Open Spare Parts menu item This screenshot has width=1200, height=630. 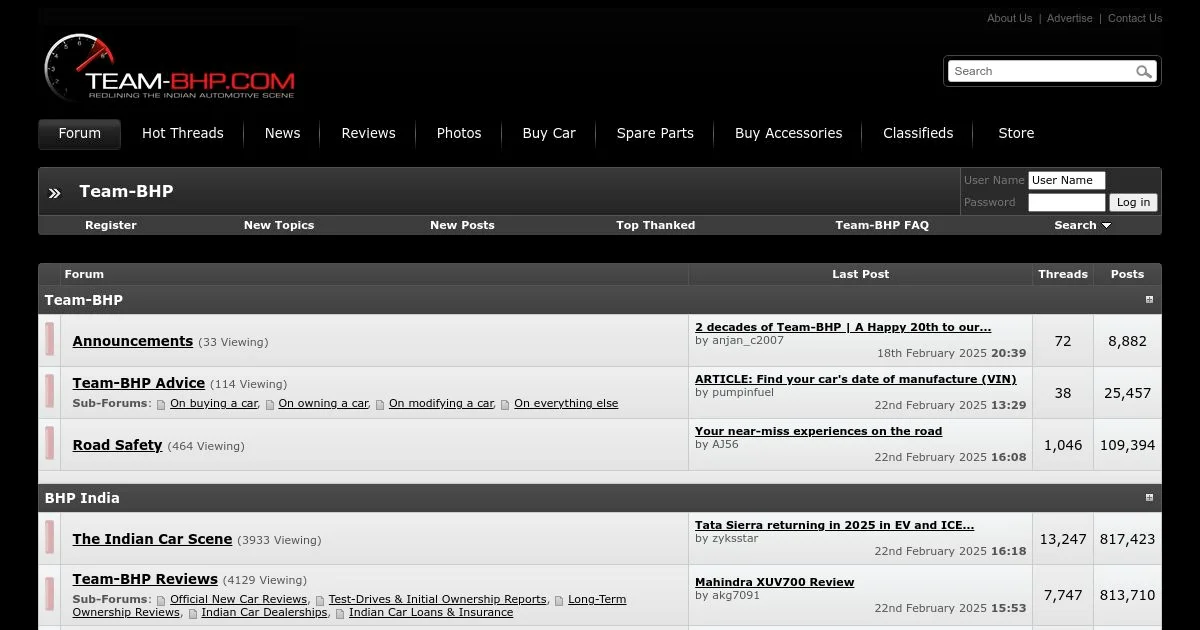pyautogui.click(x=655, y=134)
